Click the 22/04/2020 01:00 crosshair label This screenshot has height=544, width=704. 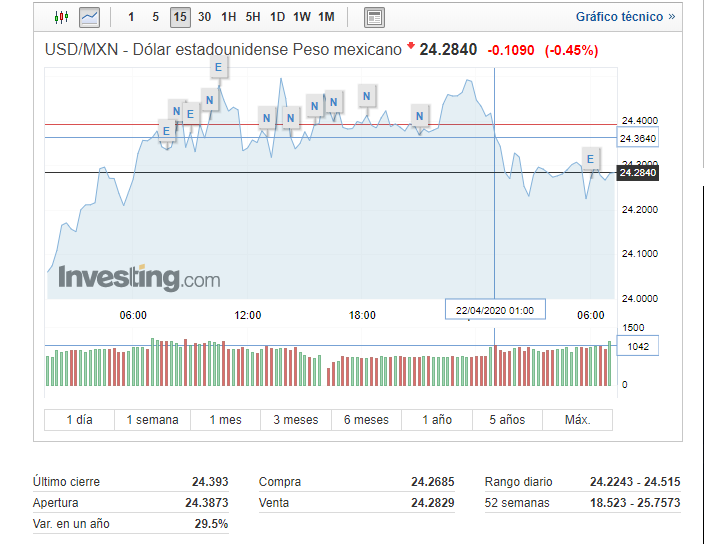click(495, 310)
